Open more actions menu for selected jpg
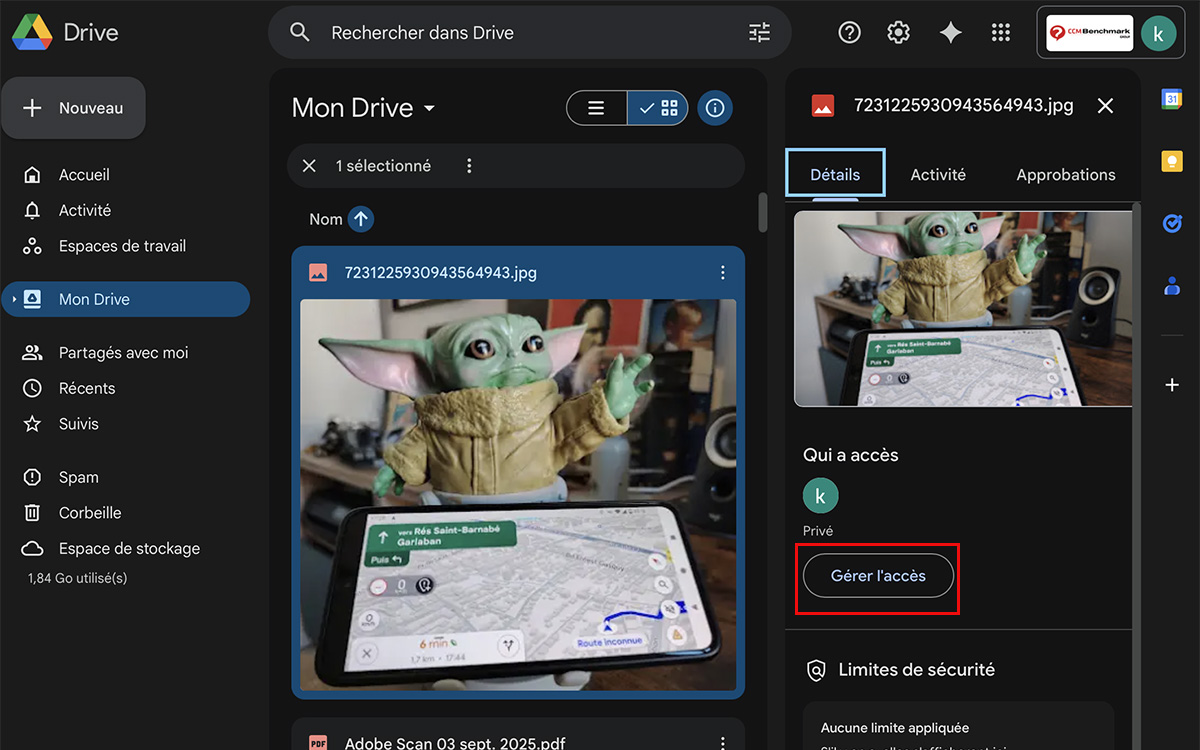 (723, 273)
